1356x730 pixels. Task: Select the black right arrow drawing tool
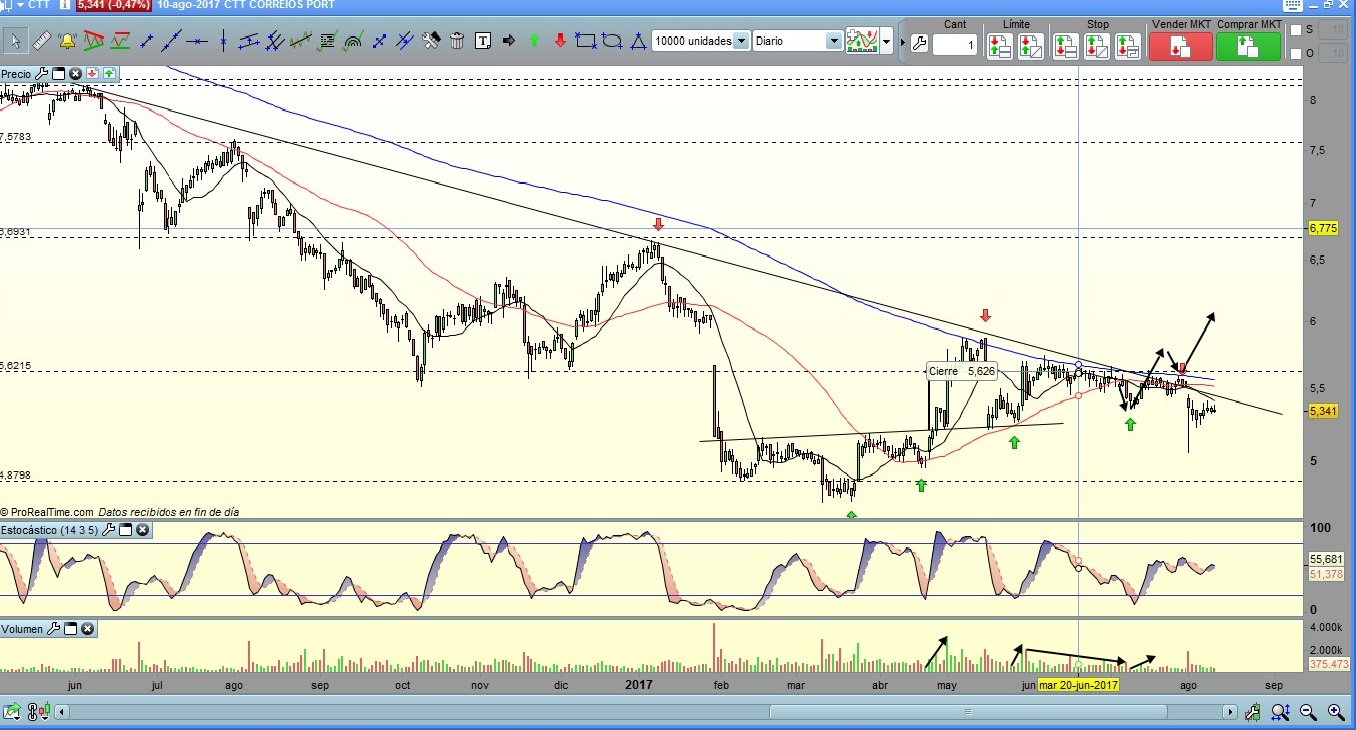click(x=509, y=41)
